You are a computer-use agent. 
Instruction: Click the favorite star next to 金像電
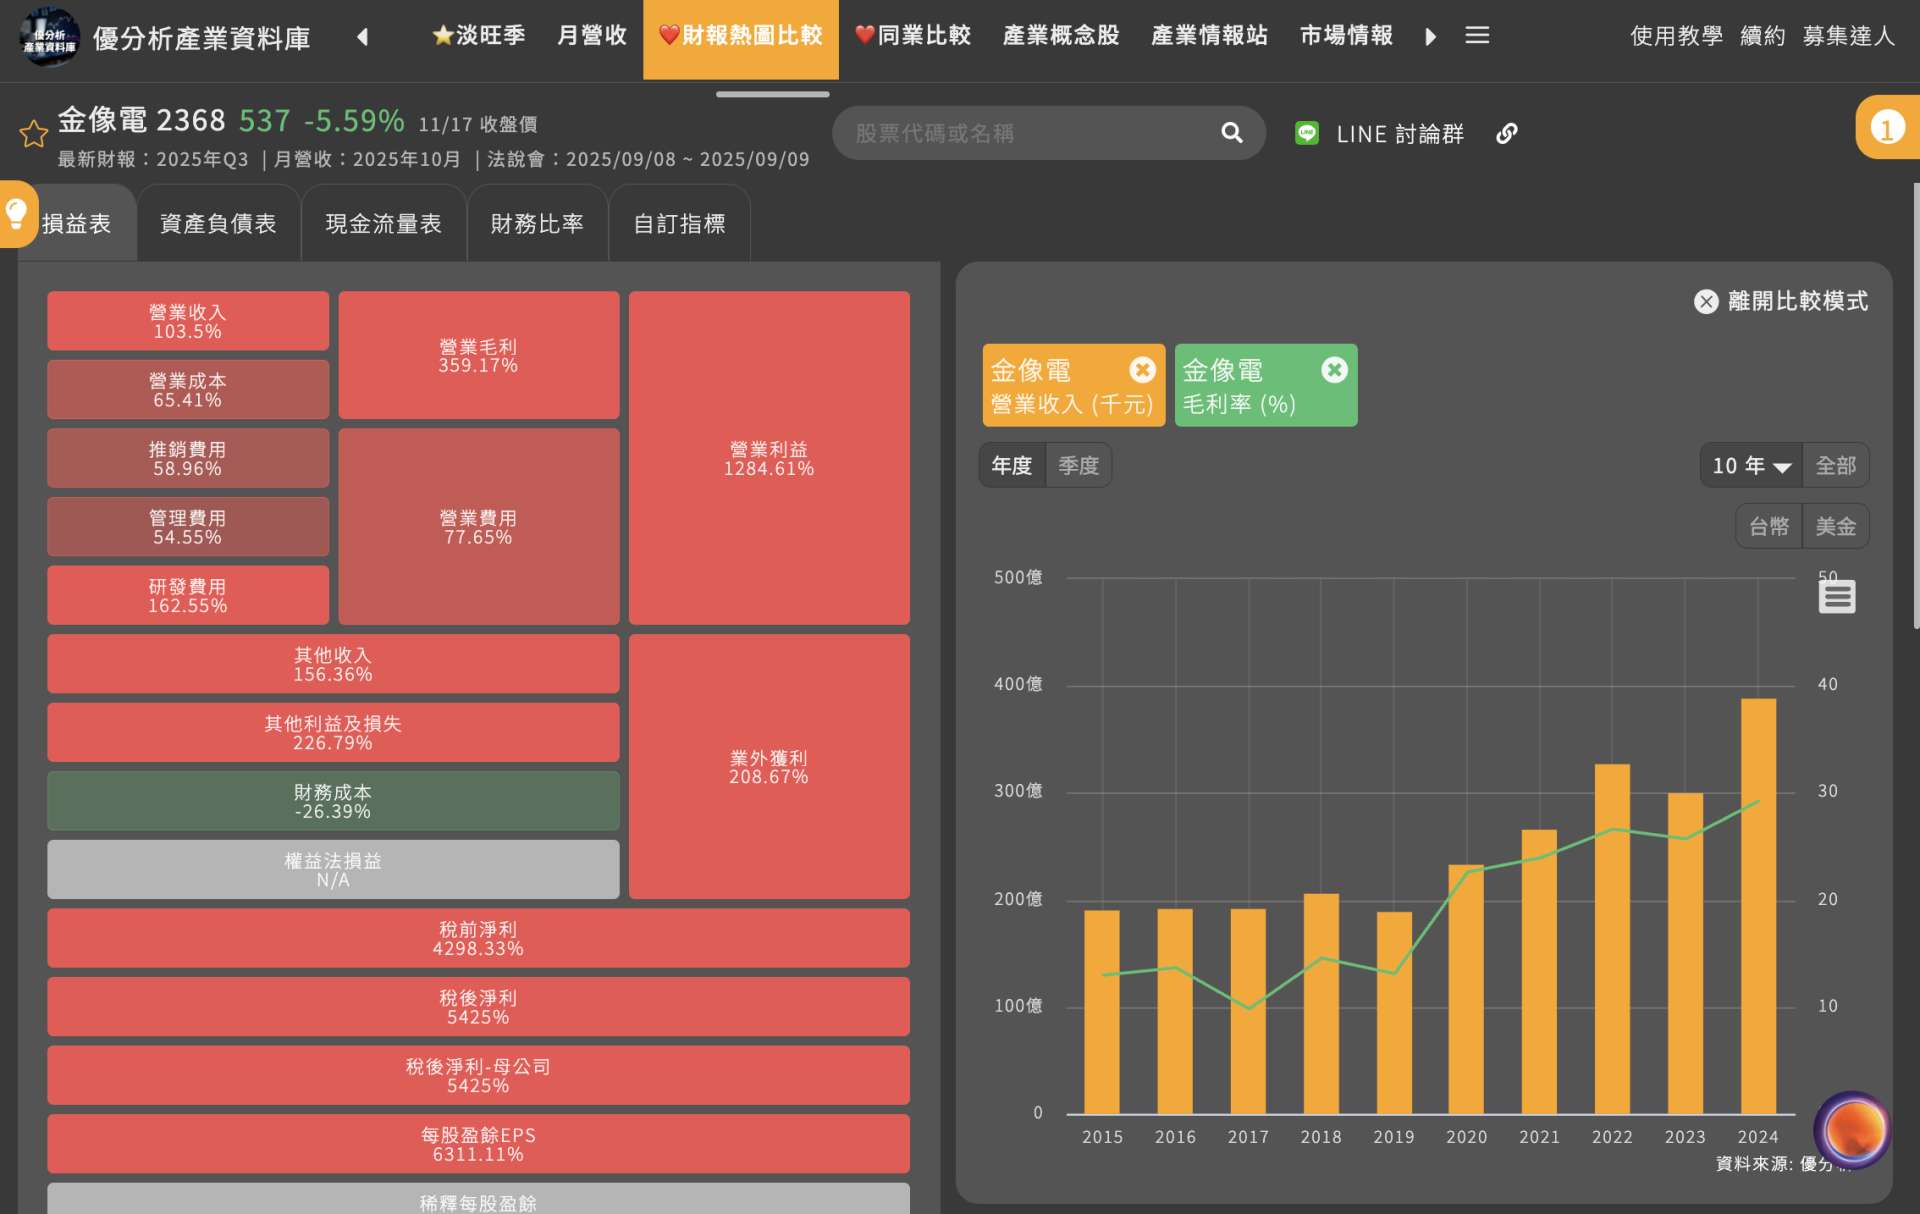tap(33, 133)
